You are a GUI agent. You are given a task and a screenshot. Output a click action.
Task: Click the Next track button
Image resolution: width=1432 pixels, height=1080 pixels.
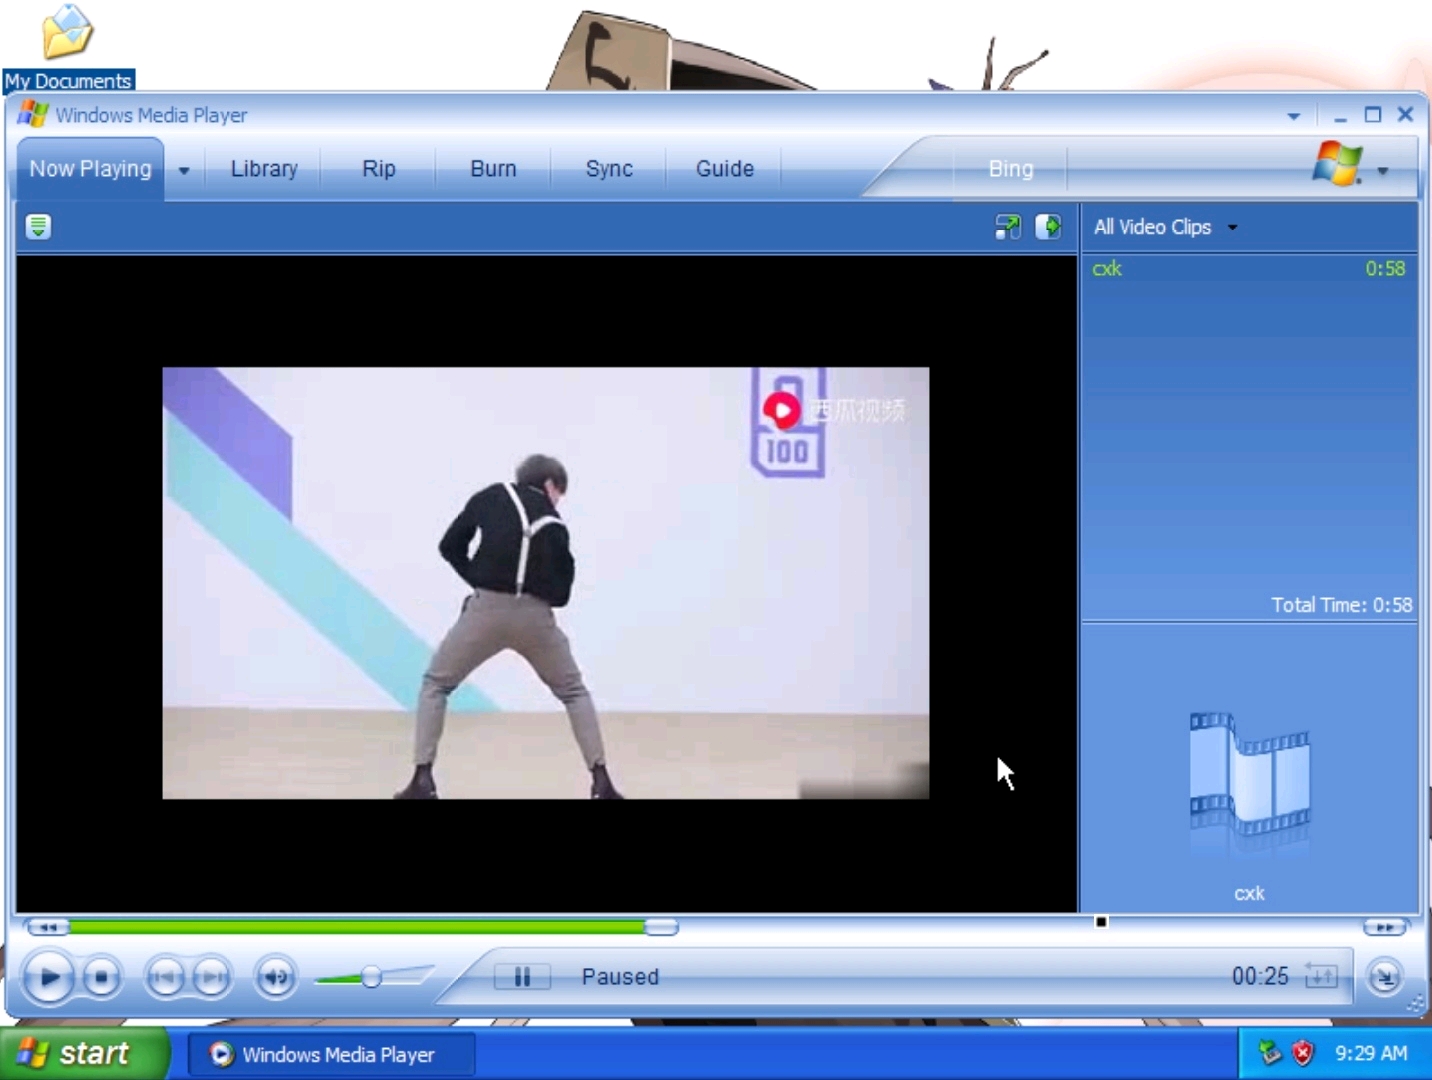211,976
